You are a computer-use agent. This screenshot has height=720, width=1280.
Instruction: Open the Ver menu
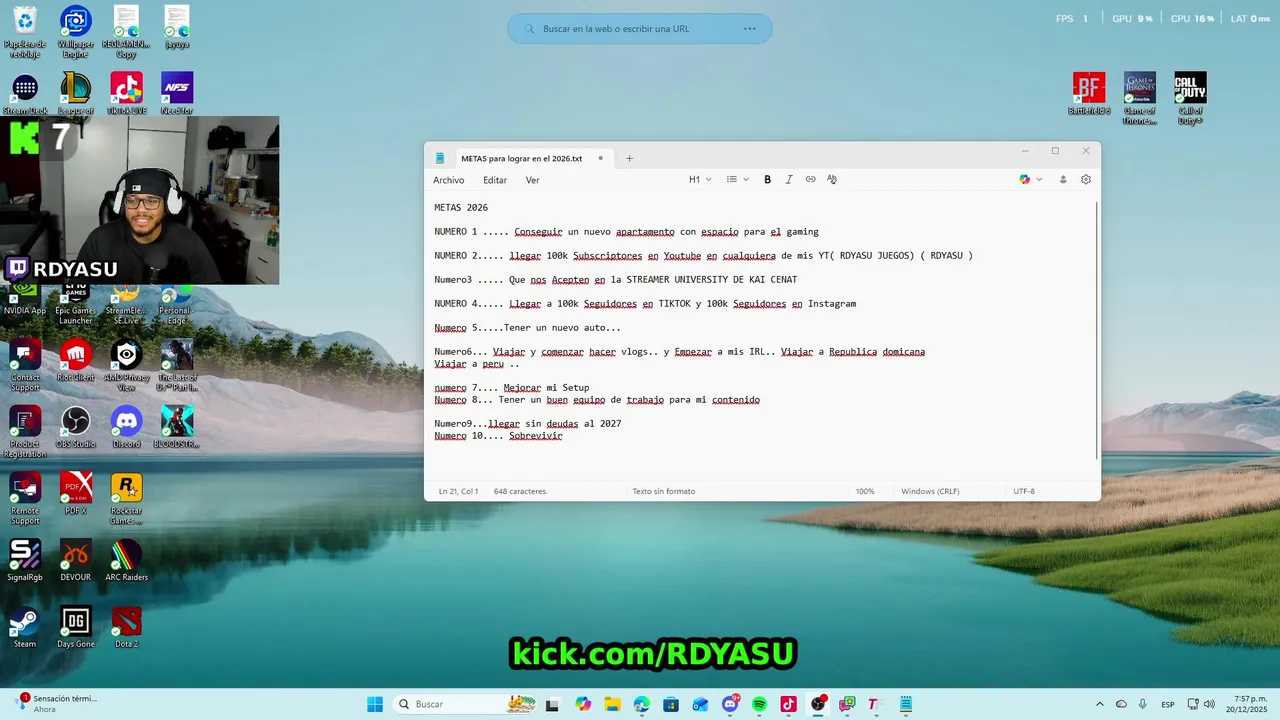pos(532,180)
